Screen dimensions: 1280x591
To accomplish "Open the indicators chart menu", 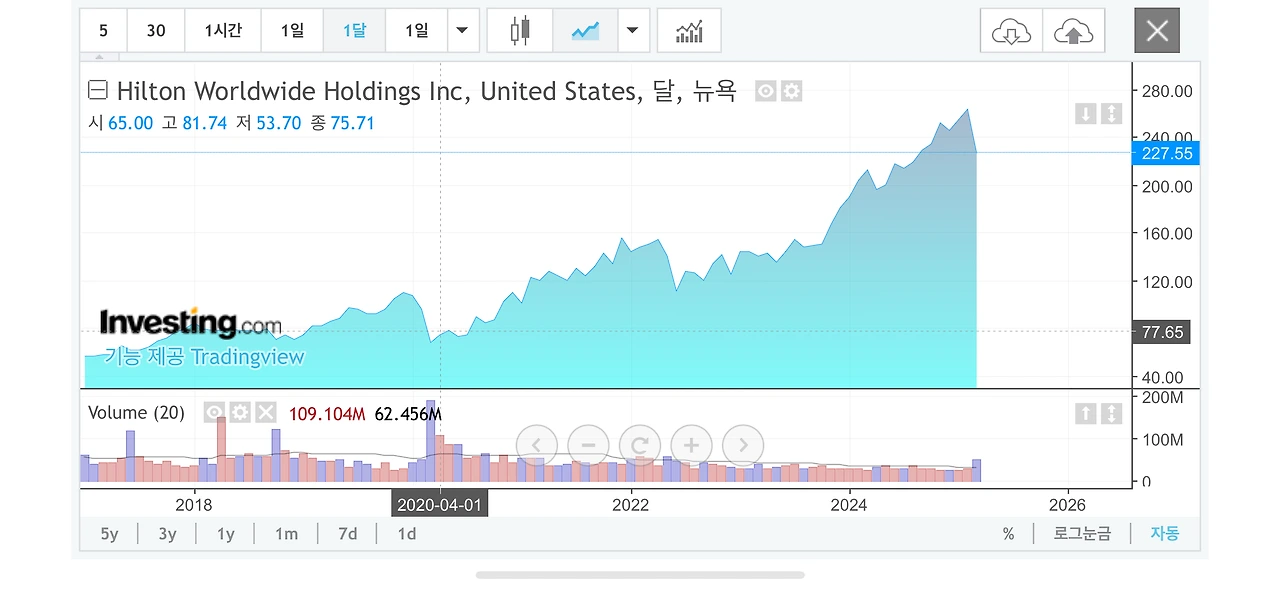I will coord(689,31).
